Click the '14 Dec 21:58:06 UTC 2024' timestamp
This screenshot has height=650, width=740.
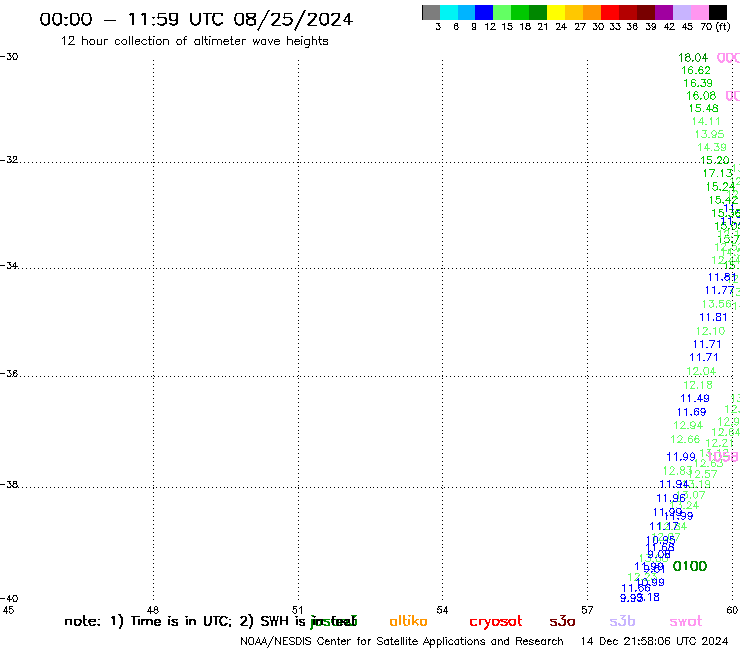coord(654,642)
